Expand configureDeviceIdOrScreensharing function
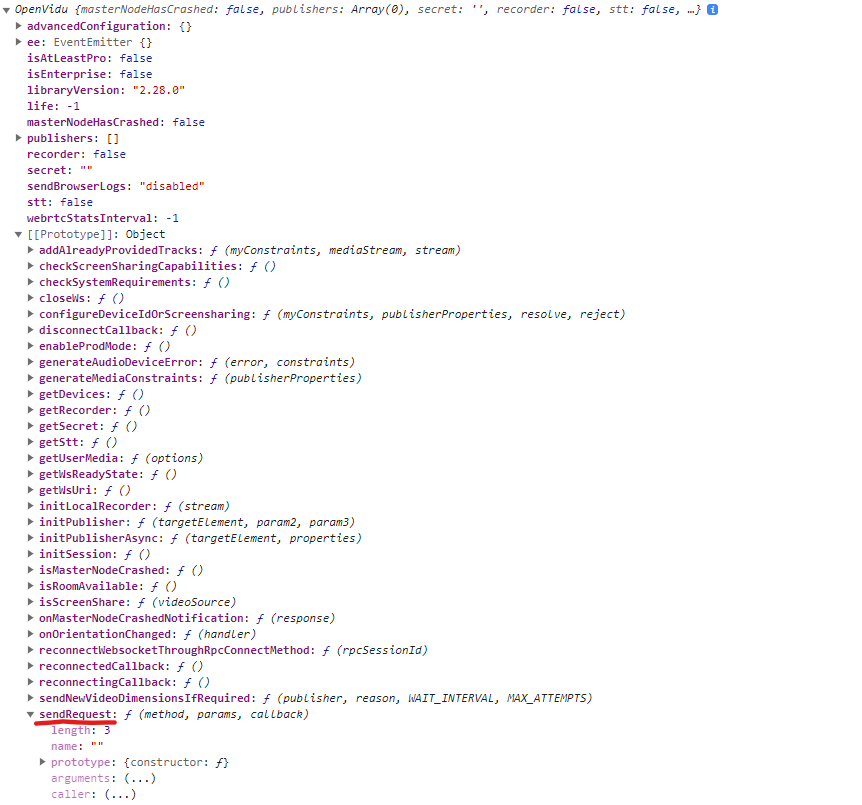The image size is (862, 805). (31, 314)
